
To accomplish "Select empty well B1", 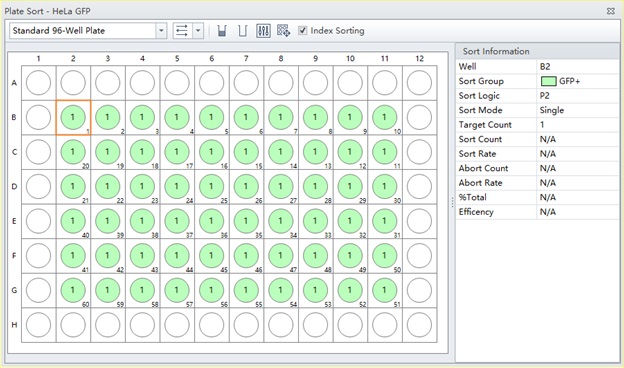I will pos(38,117).
